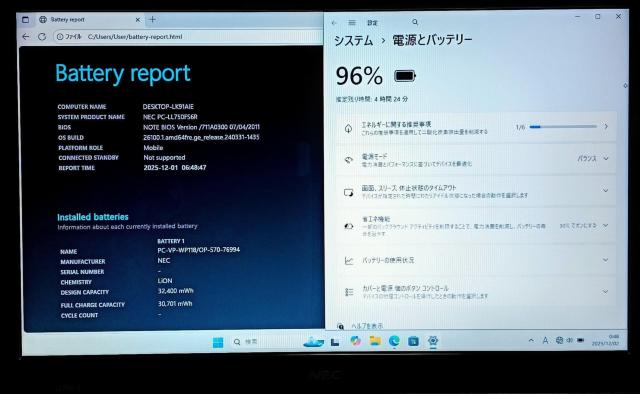Viewport: 640px width, 394px height.
Task: Expand the バッテリーの使用状況 section
Action: (x=476, y=260)
